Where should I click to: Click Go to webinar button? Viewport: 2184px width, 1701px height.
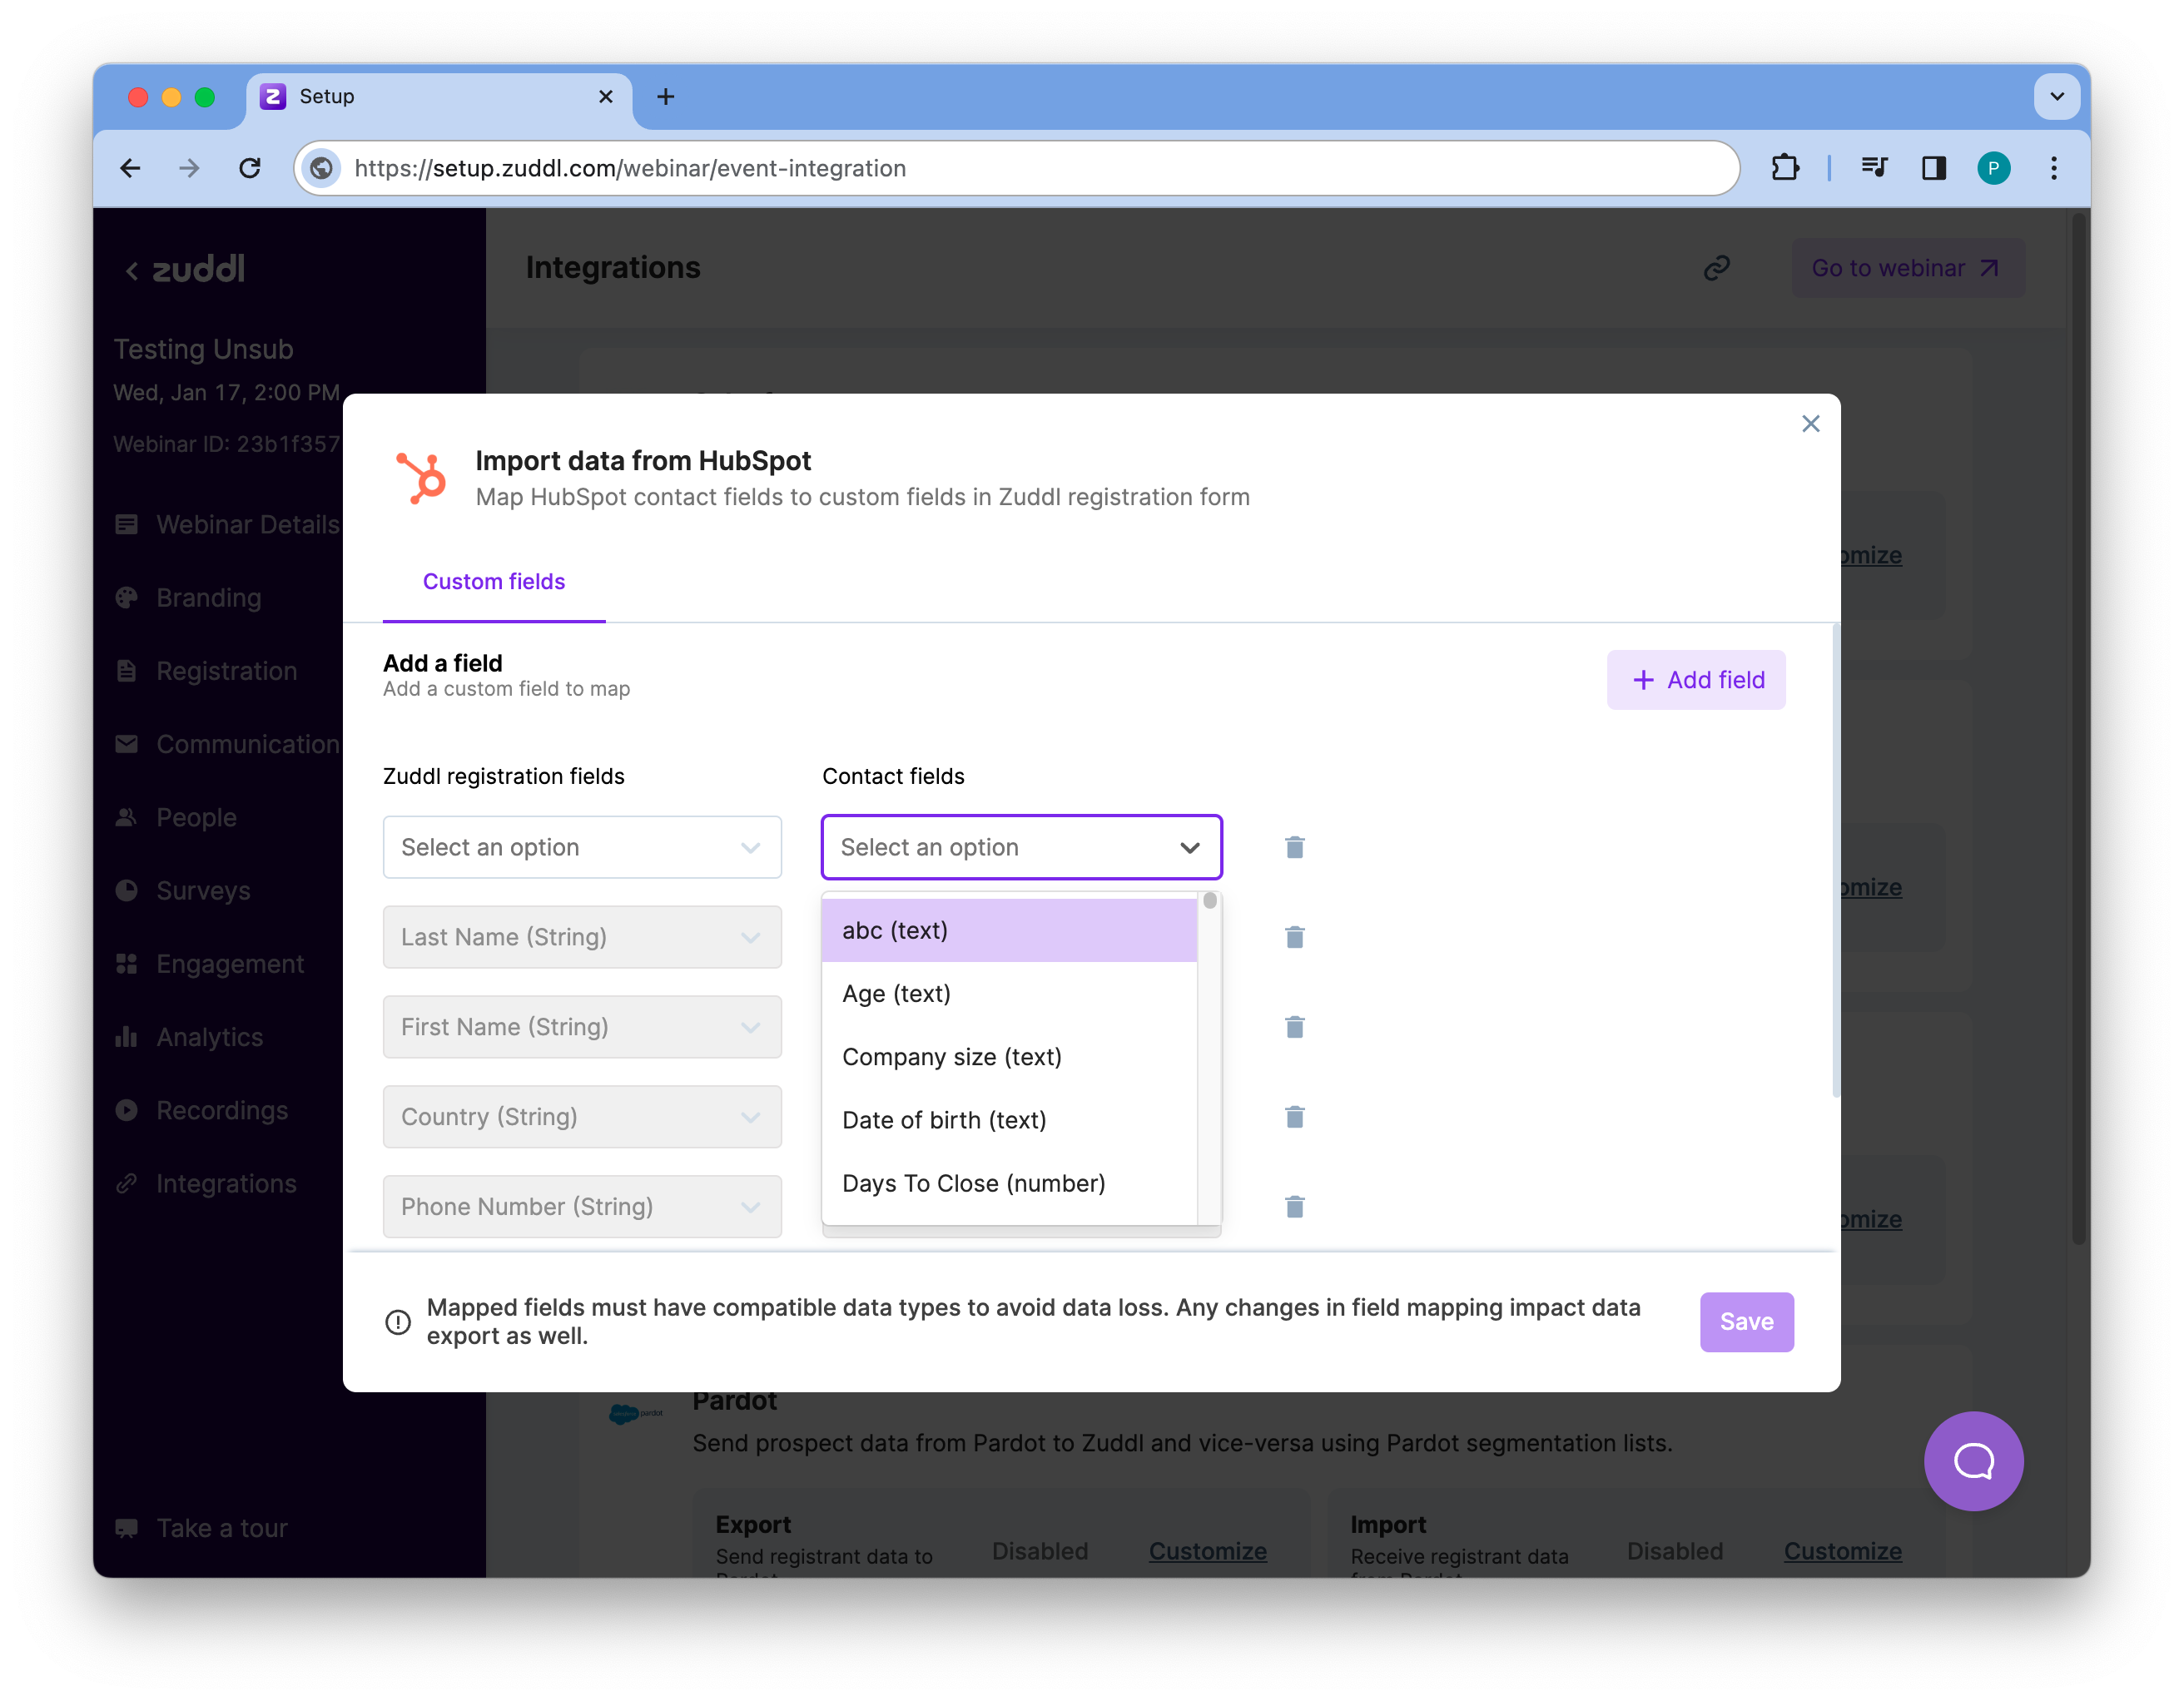point(1906,268)
